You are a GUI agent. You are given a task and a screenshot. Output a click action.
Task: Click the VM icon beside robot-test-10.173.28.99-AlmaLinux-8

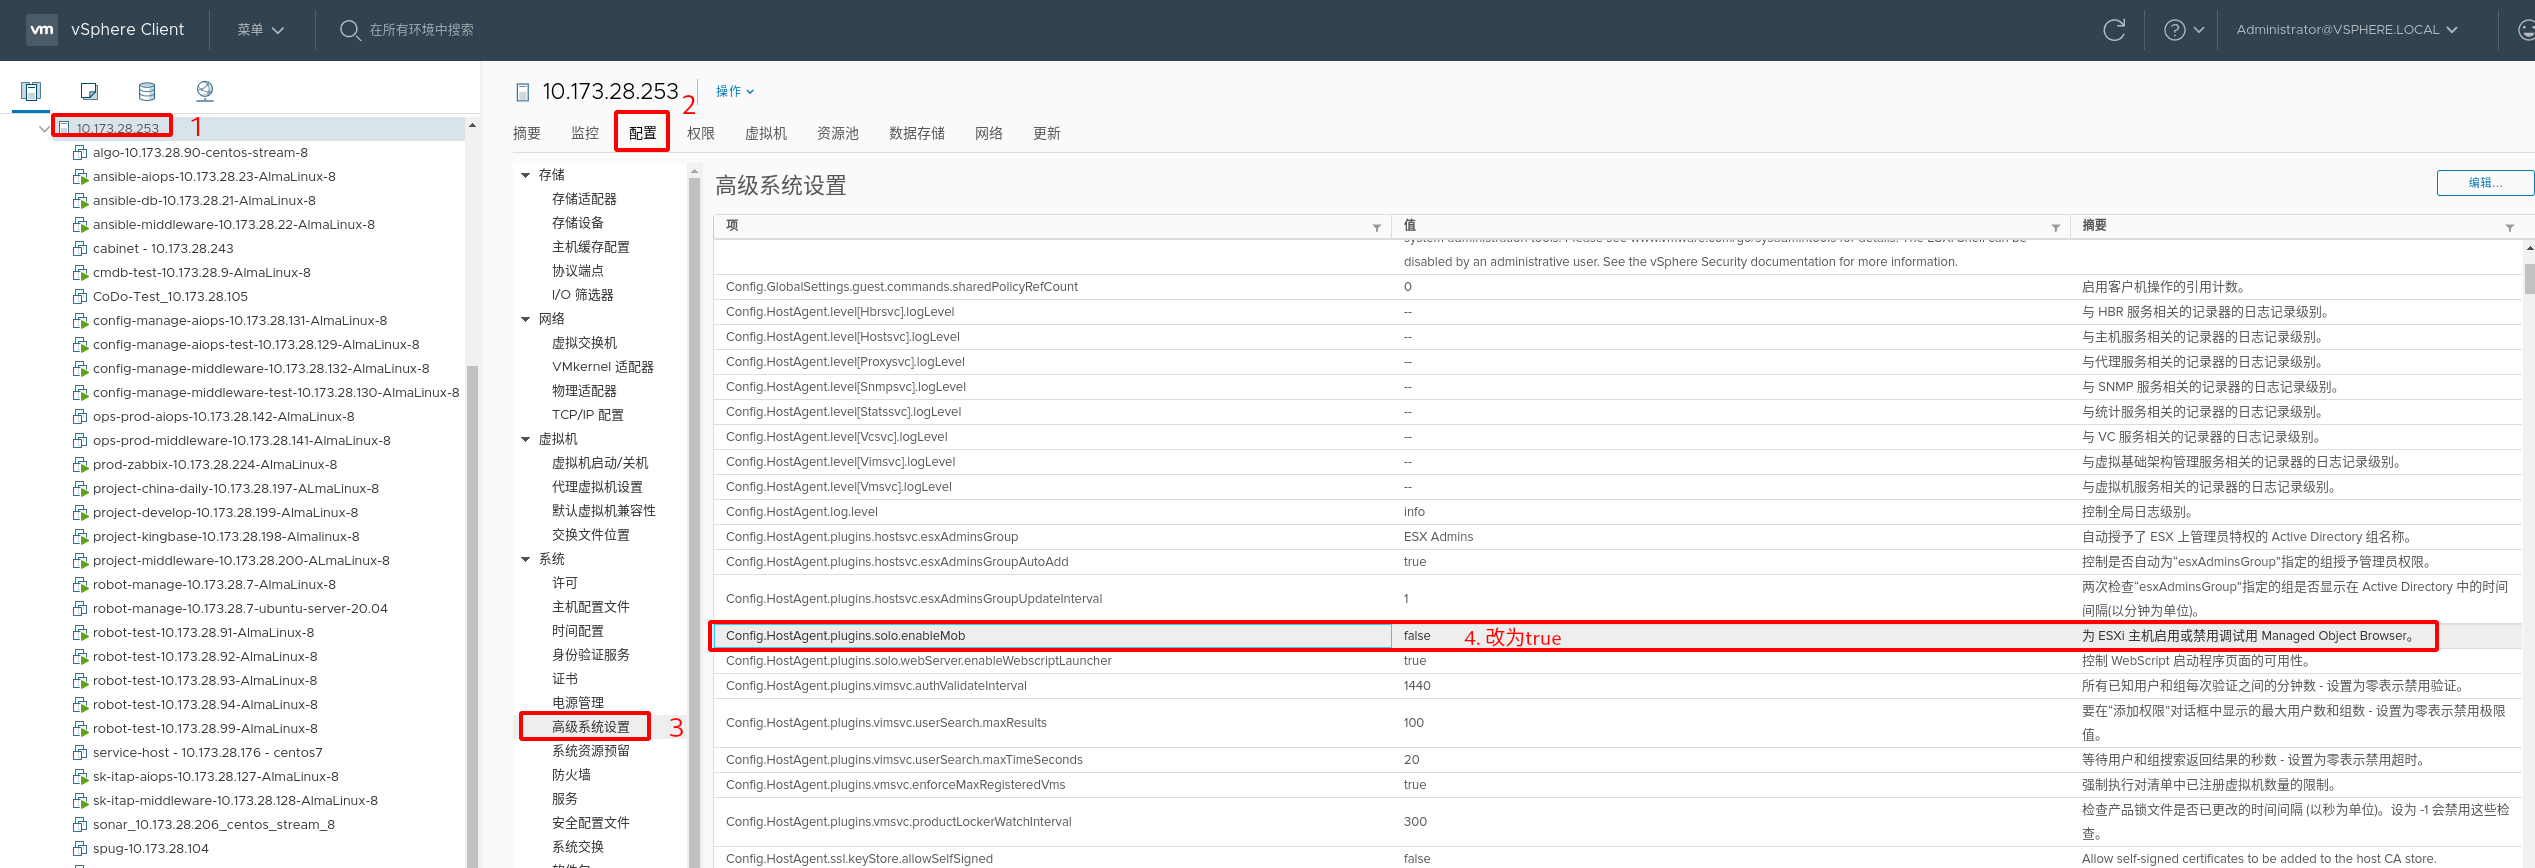(80, 729)
